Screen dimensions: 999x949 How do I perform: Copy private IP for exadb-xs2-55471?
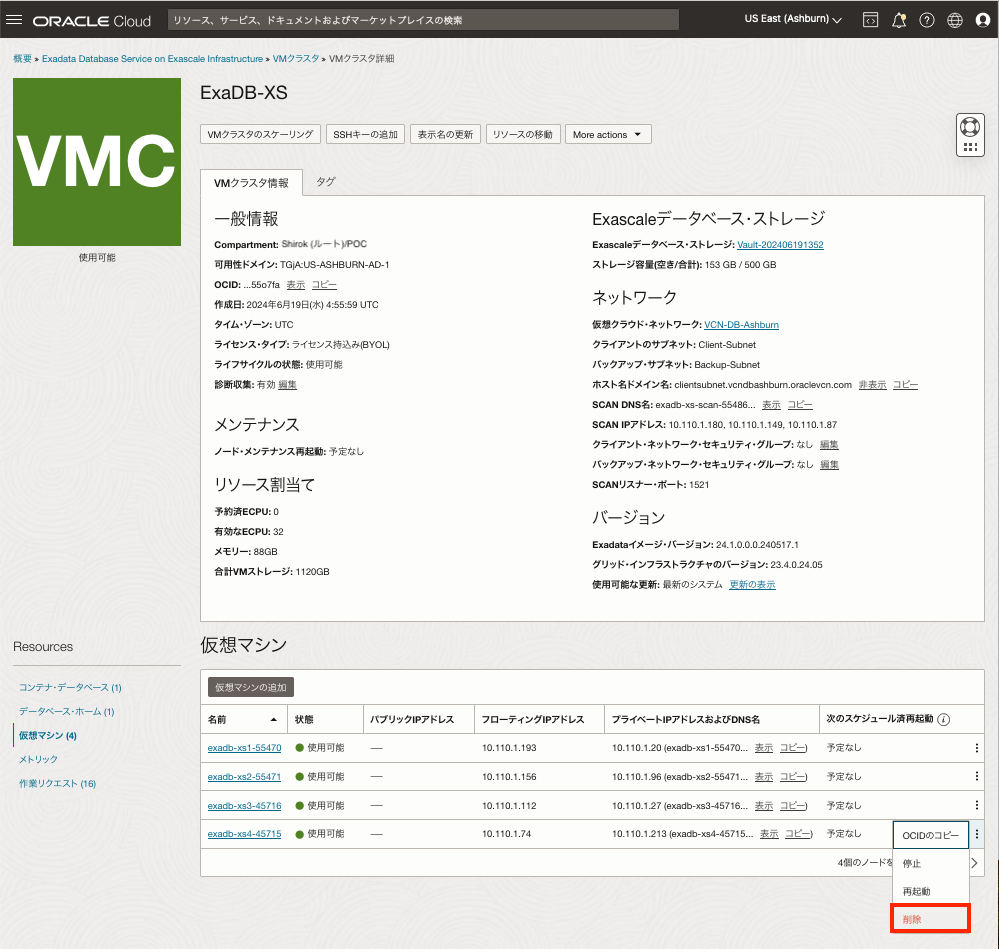tap(793, 776)
